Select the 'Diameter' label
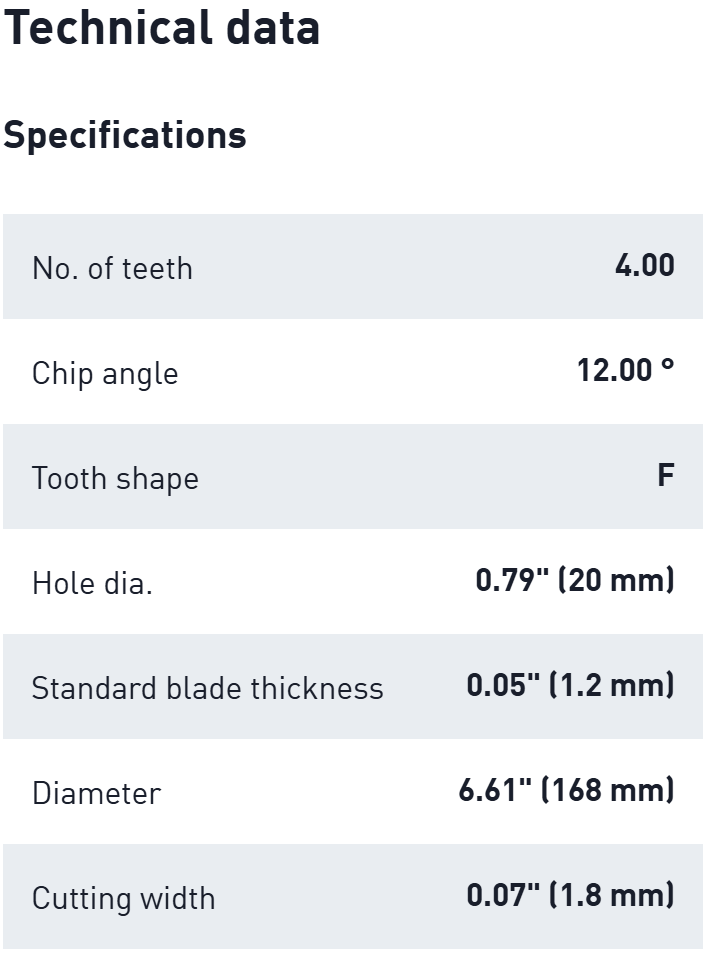 [96, 793]
